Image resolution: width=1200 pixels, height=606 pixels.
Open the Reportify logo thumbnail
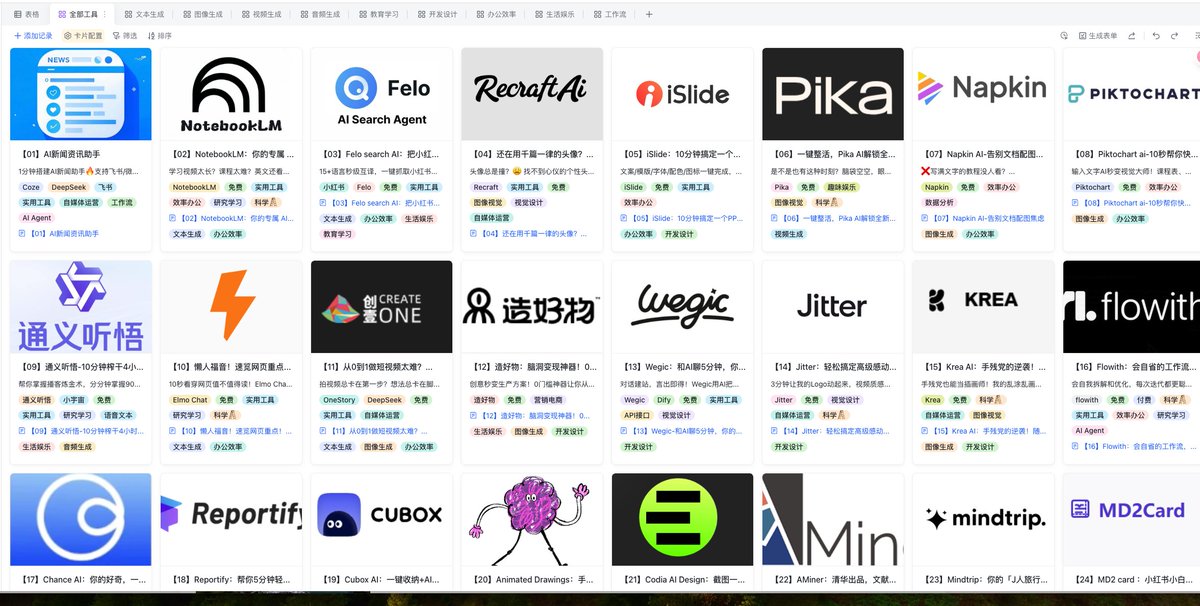tap(231, 519)
